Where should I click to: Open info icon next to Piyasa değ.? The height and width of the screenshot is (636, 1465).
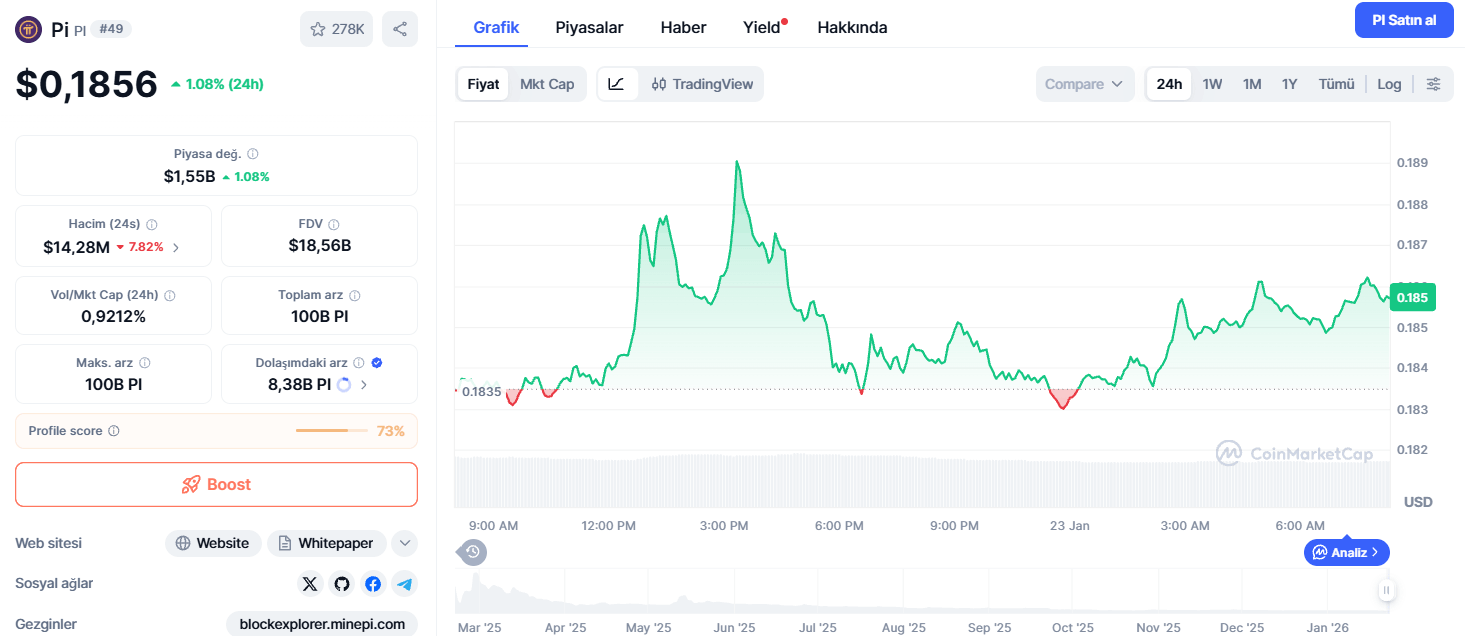point(253,154)
